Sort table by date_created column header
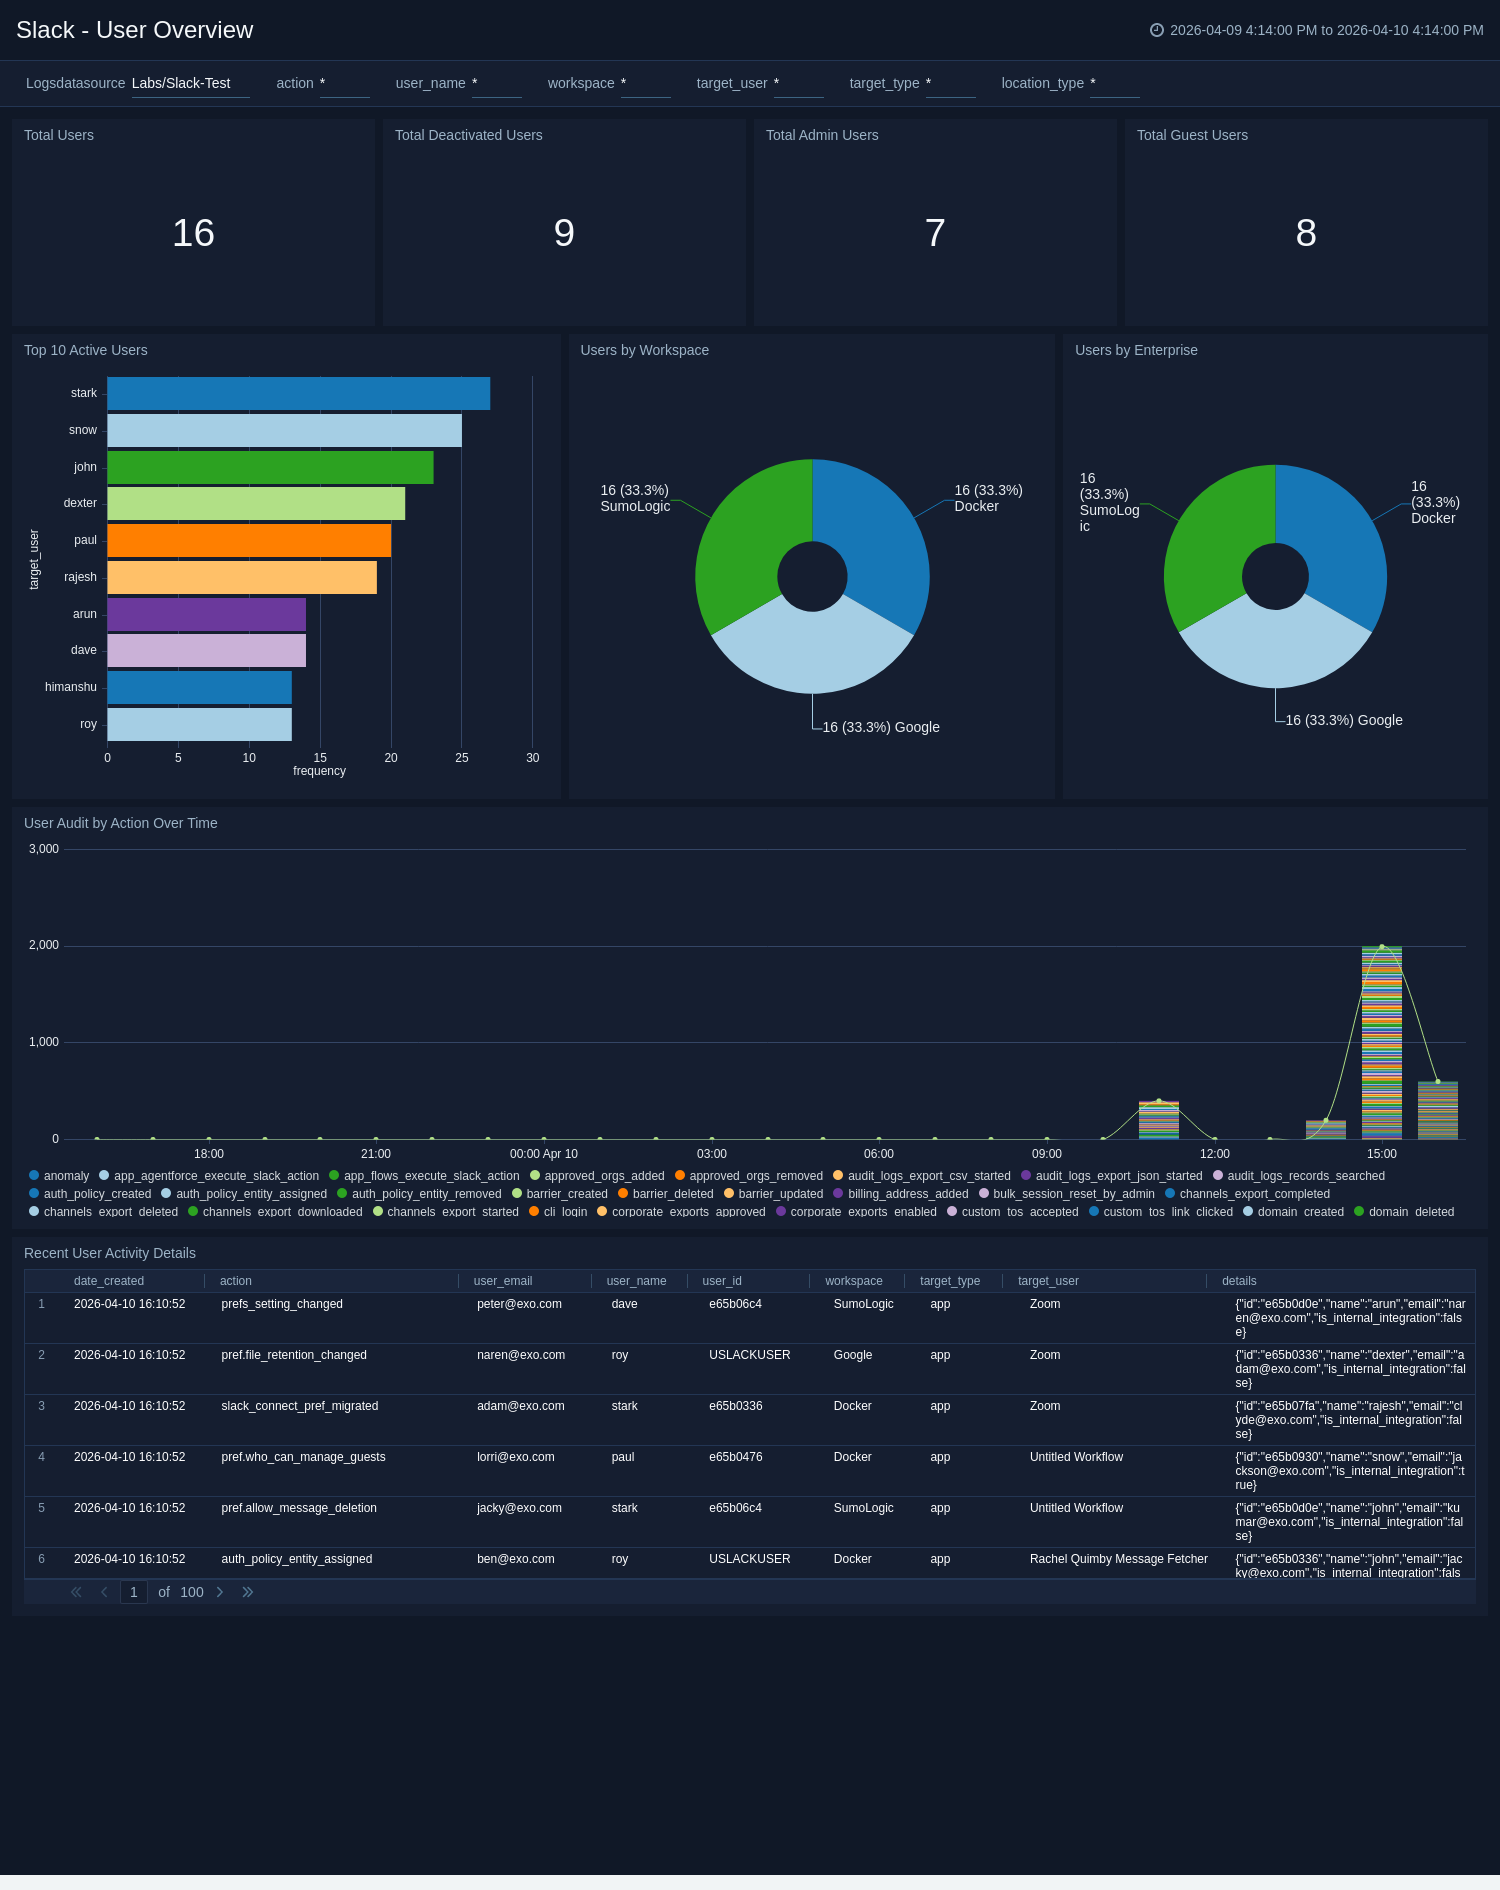Image resolution: width=1500 pixels, height=1890 pixels. tap(109, 1281)
